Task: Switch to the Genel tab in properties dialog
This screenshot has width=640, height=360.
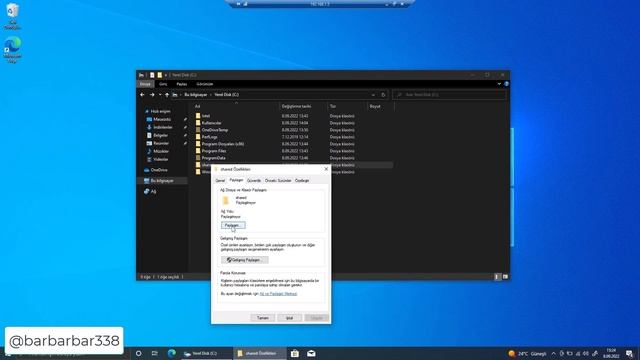Action: pyautogui.click(x=220, y=180)
